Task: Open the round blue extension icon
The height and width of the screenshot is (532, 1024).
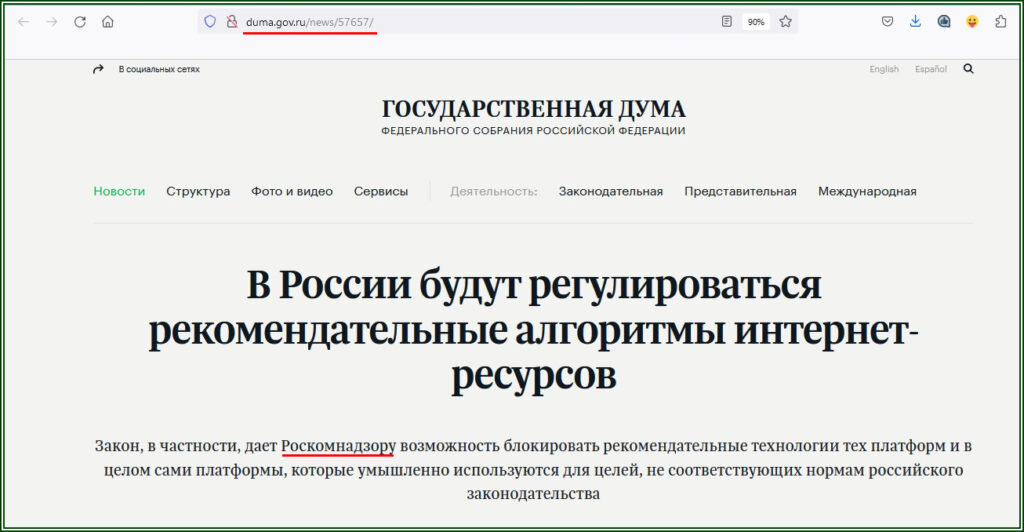Action: (944, 22)
